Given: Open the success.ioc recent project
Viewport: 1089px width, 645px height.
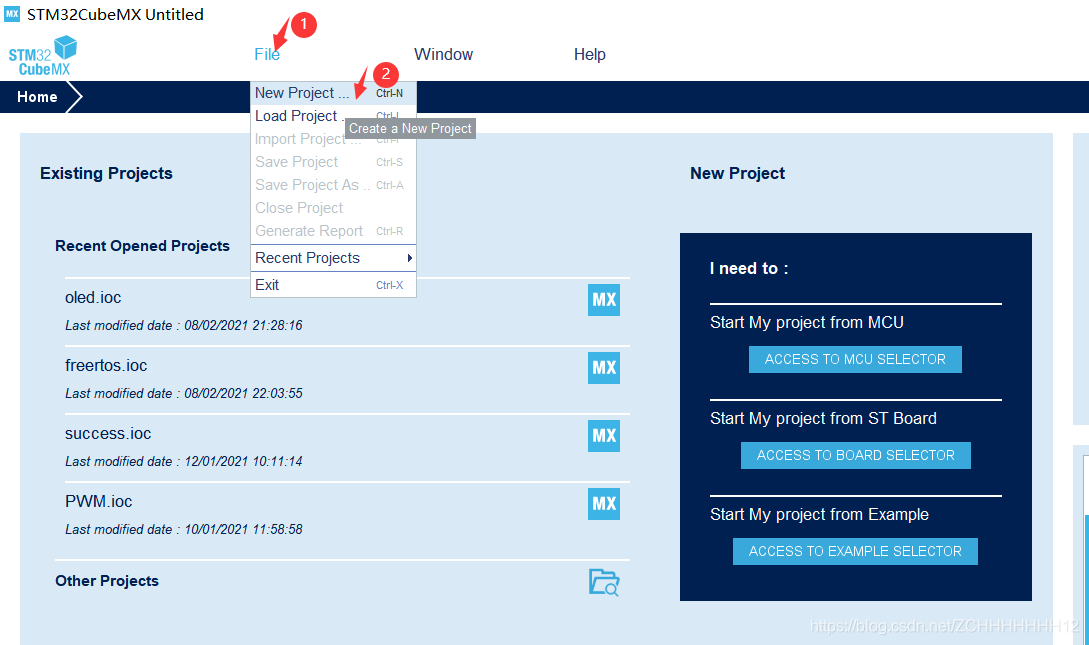Looking at the screenshot, I should click(108, 433).
